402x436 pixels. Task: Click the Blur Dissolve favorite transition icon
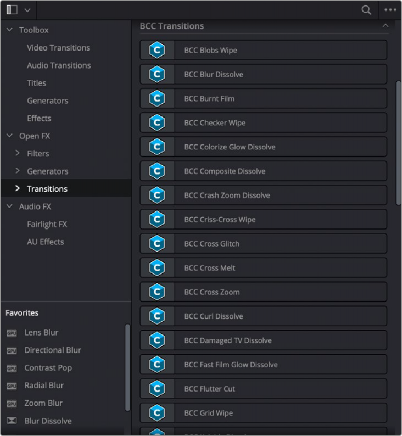pos(12,421)
